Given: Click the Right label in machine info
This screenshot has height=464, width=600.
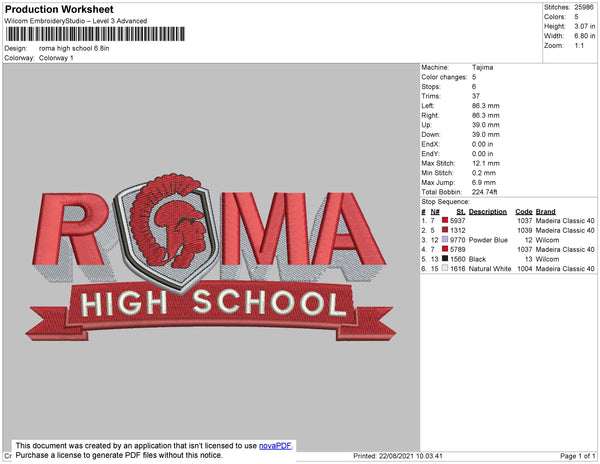Looking at the screenshot, I should (x=430, y=115).
